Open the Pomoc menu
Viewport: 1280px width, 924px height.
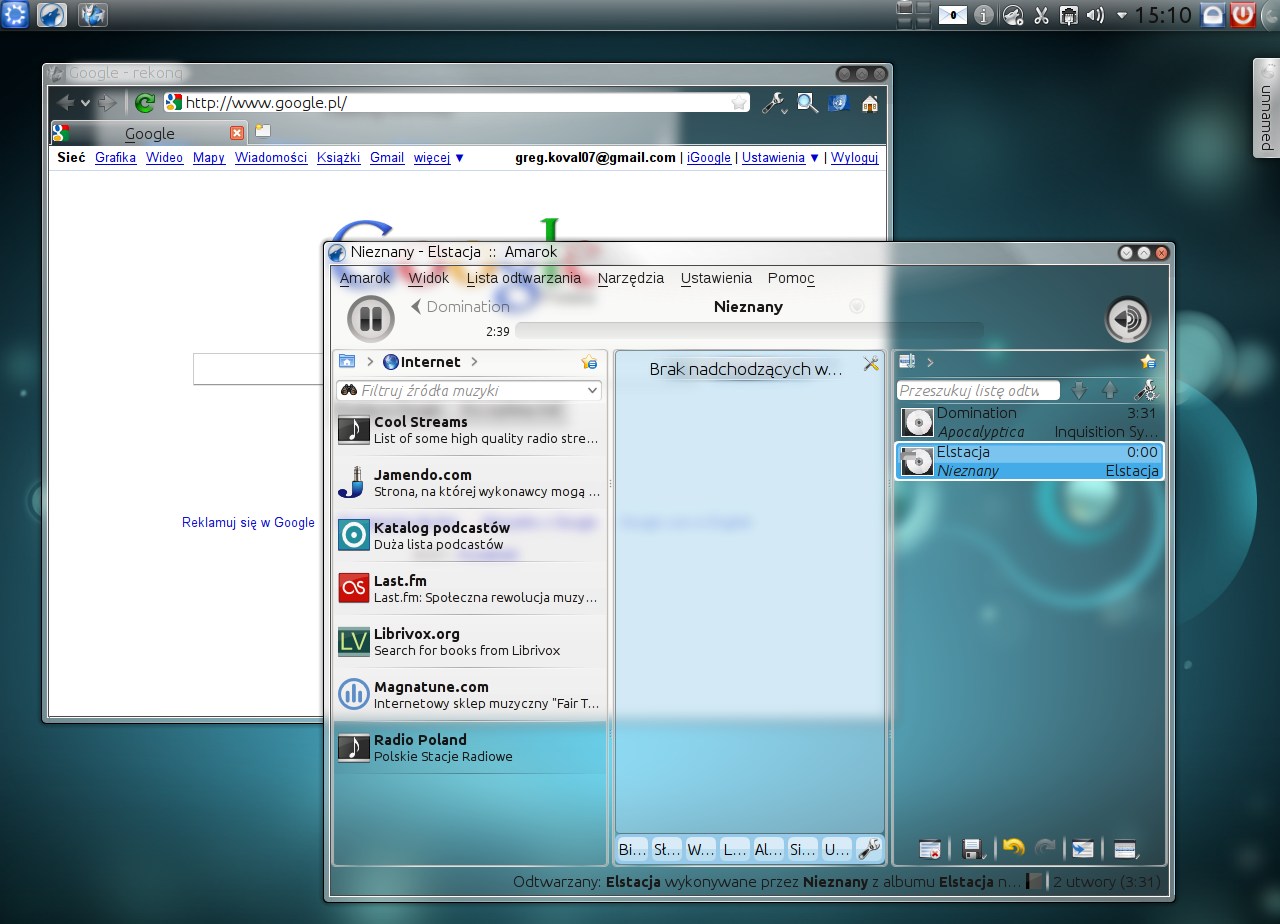click(x=791, y=278)
